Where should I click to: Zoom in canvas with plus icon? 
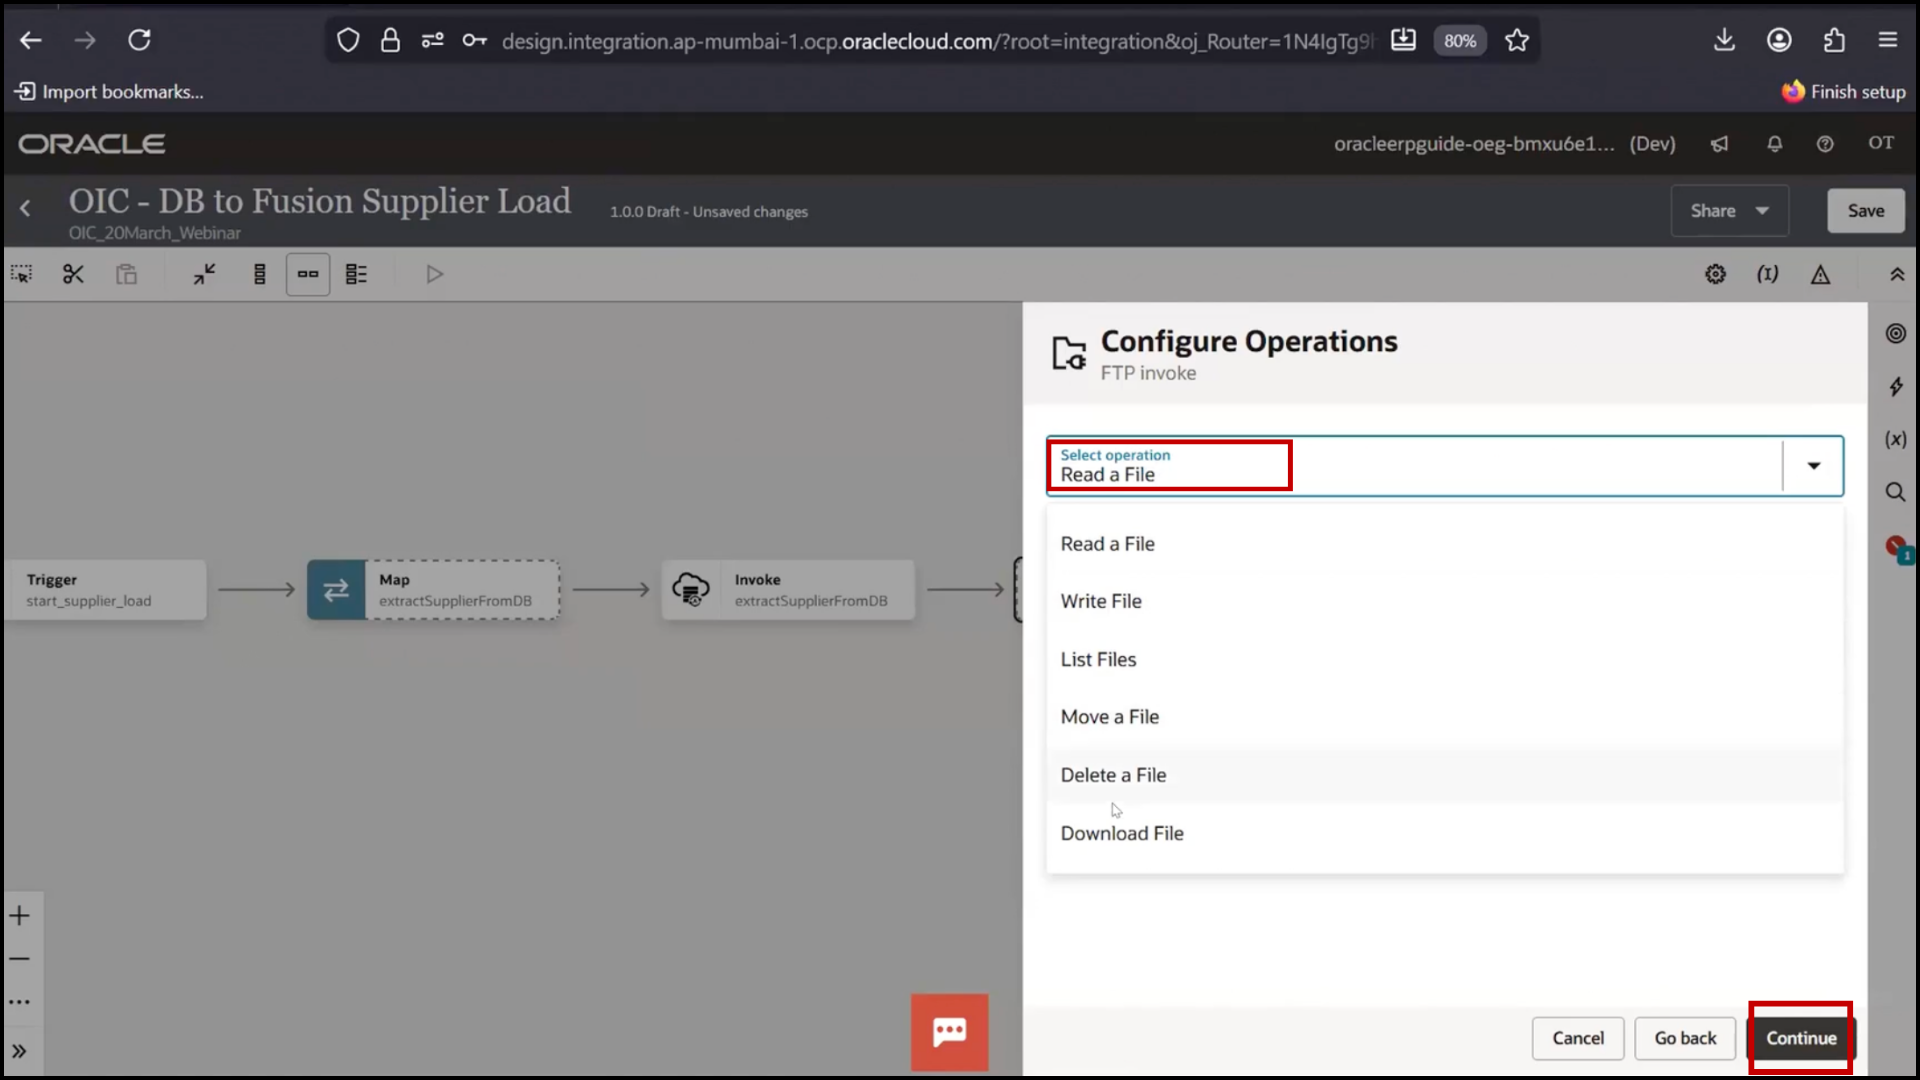click(20, 915)
